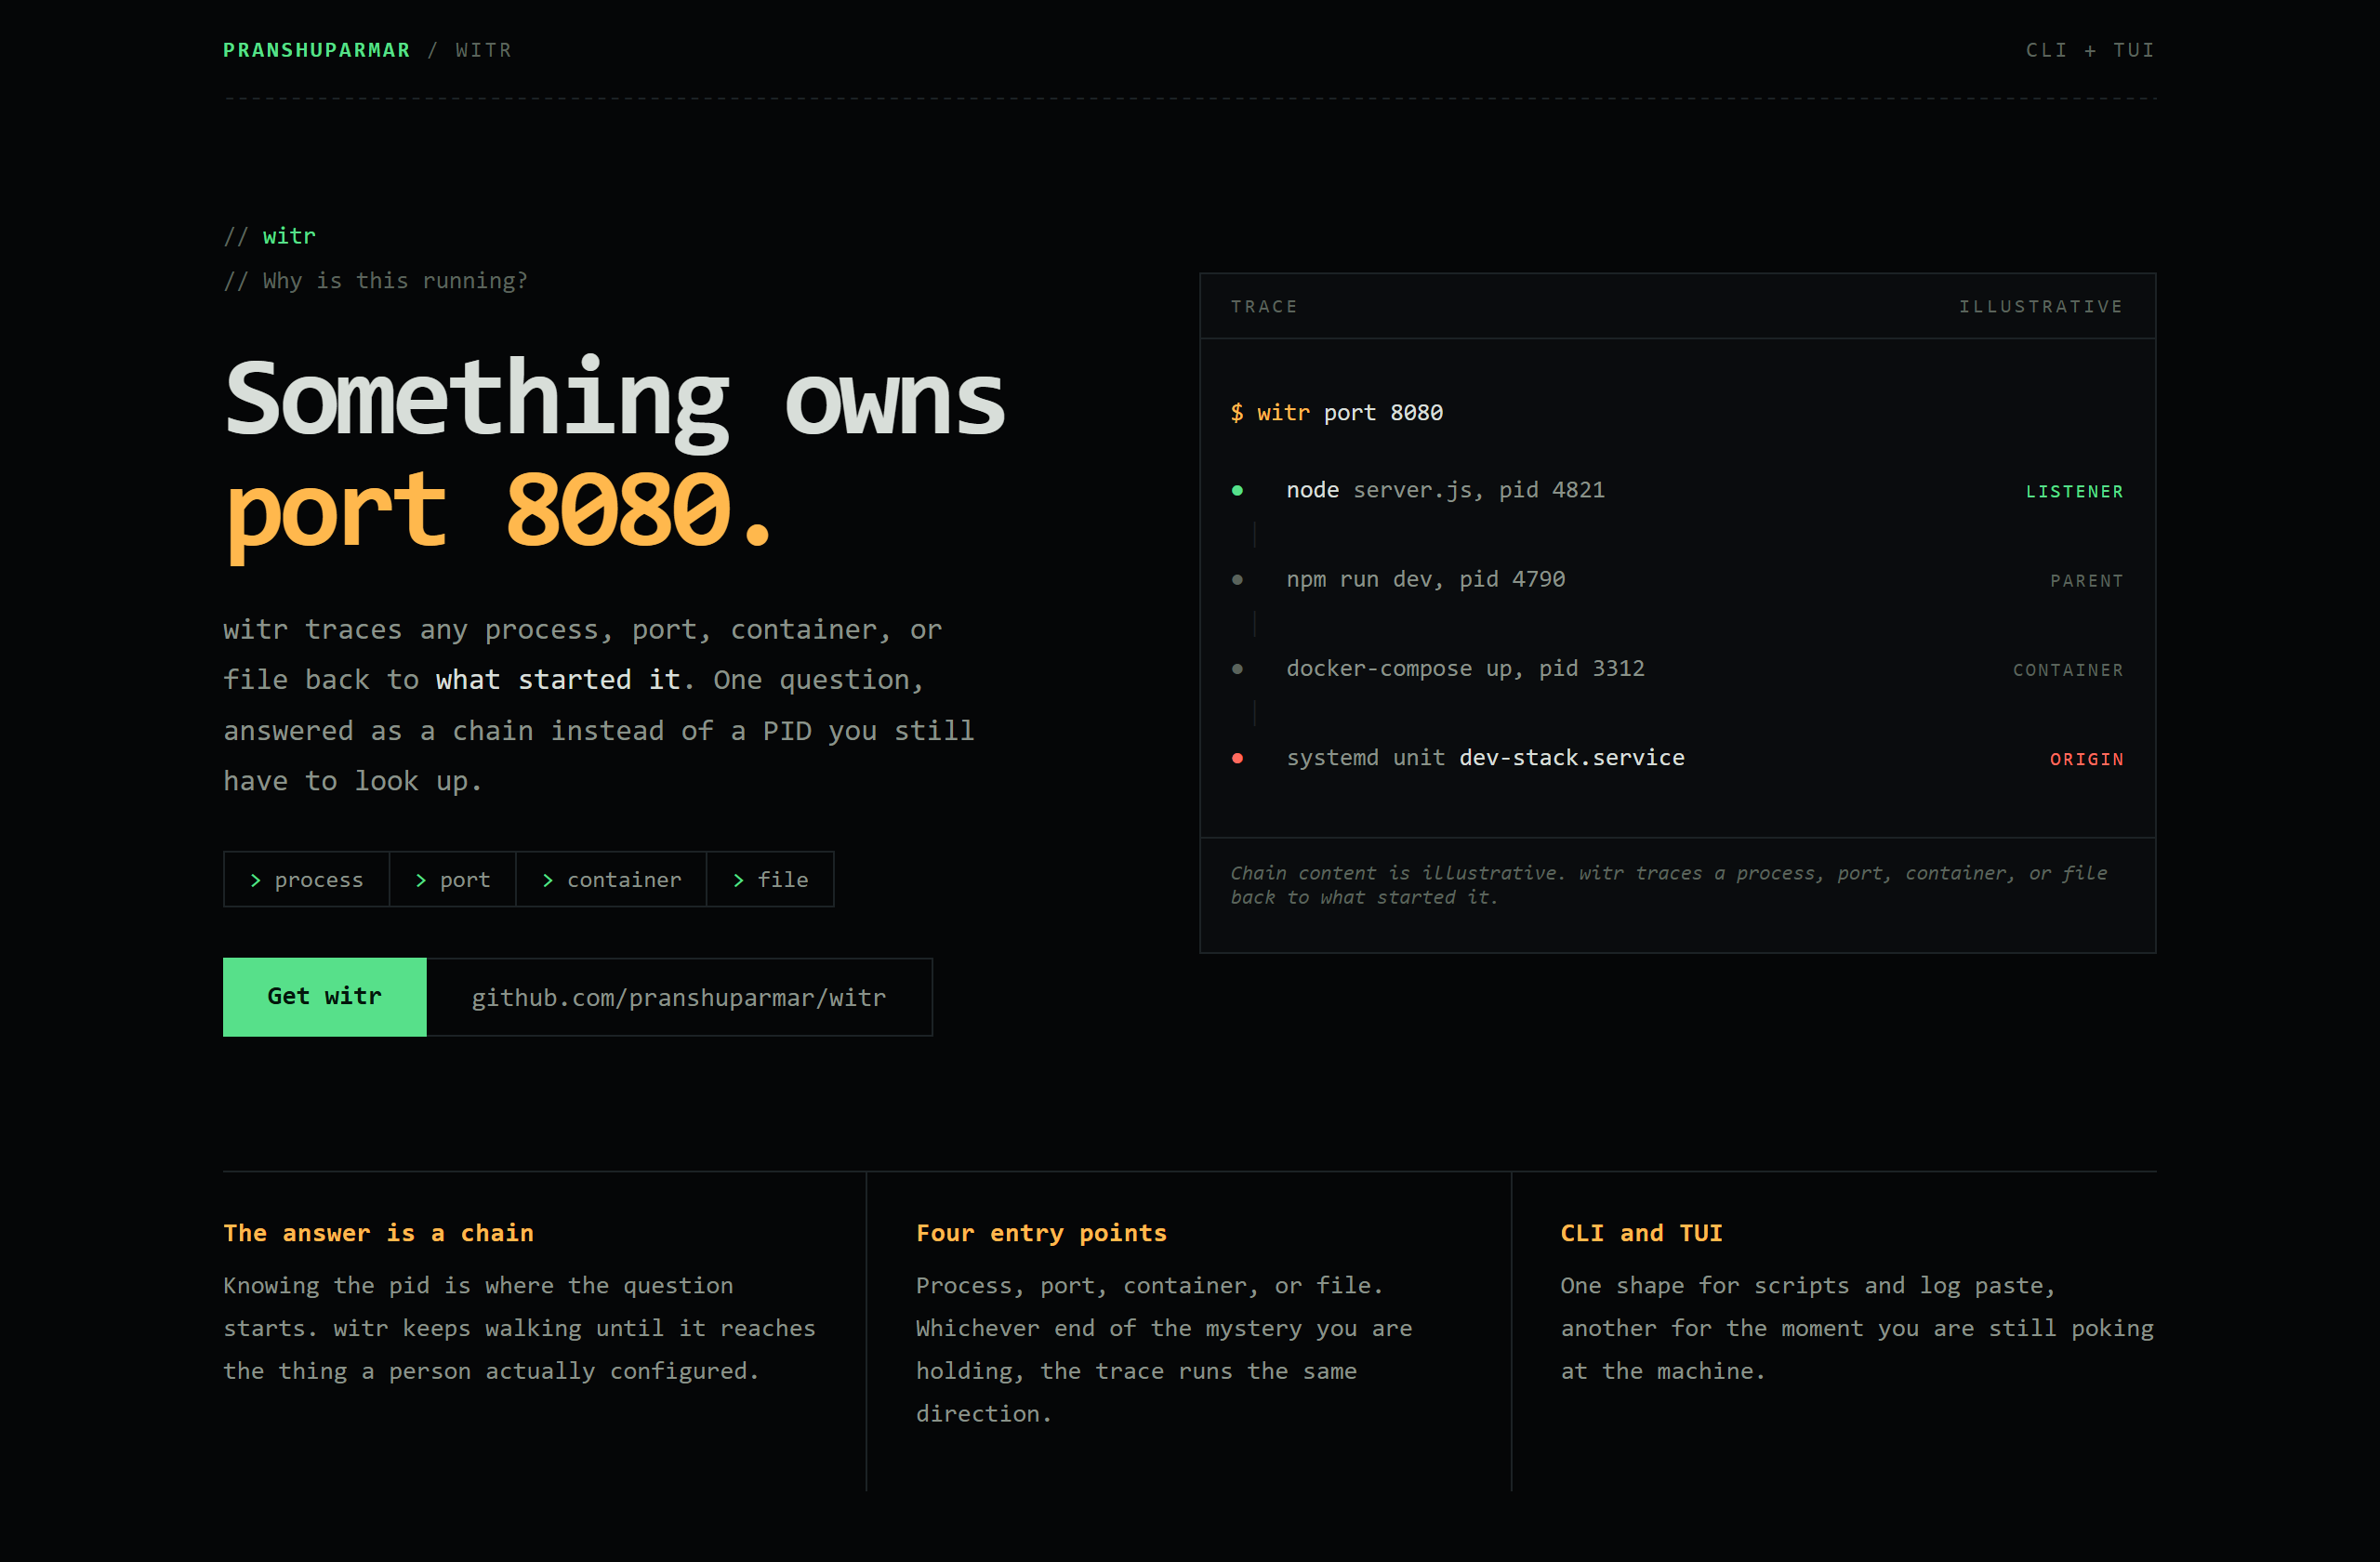This screenshot has height=1562, width=2380.
Task: Click the 'Knowing the pid is where' paragraph
Action: pos(519,1328)
